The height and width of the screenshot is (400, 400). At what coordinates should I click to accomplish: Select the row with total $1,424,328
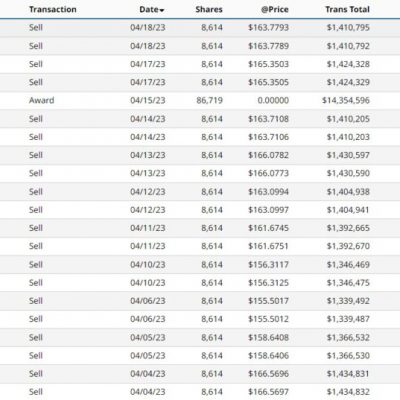click(x=200, y=64)
